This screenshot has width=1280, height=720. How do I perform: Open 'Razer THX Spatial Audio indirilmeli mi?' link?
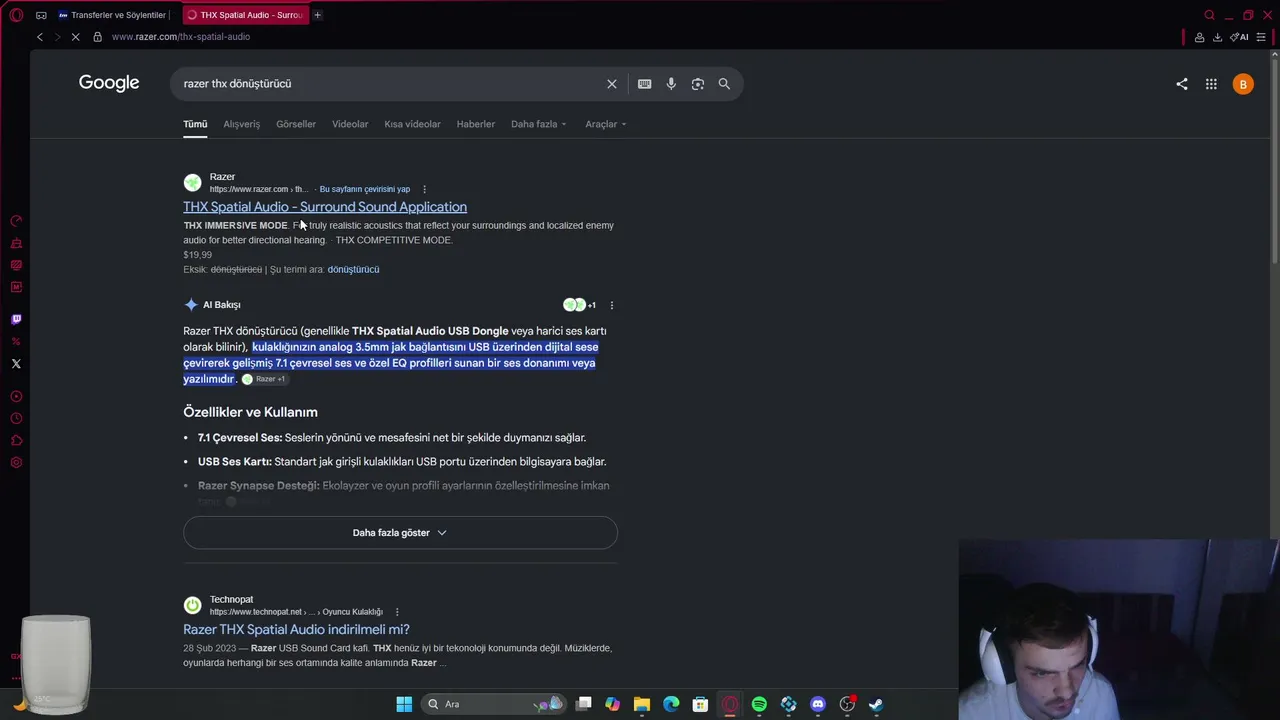click(x=296, y=629)
